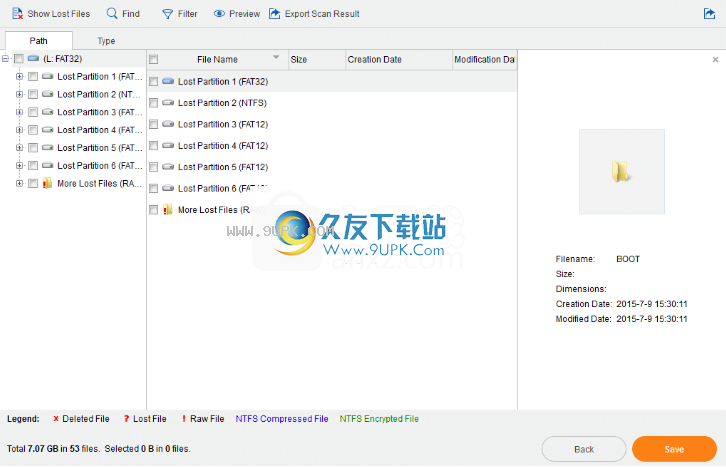Click Lost Partition 2 (NTFS) icon in file list
The height and width of the screenshot is (467, 726).
tap(168, 102)
